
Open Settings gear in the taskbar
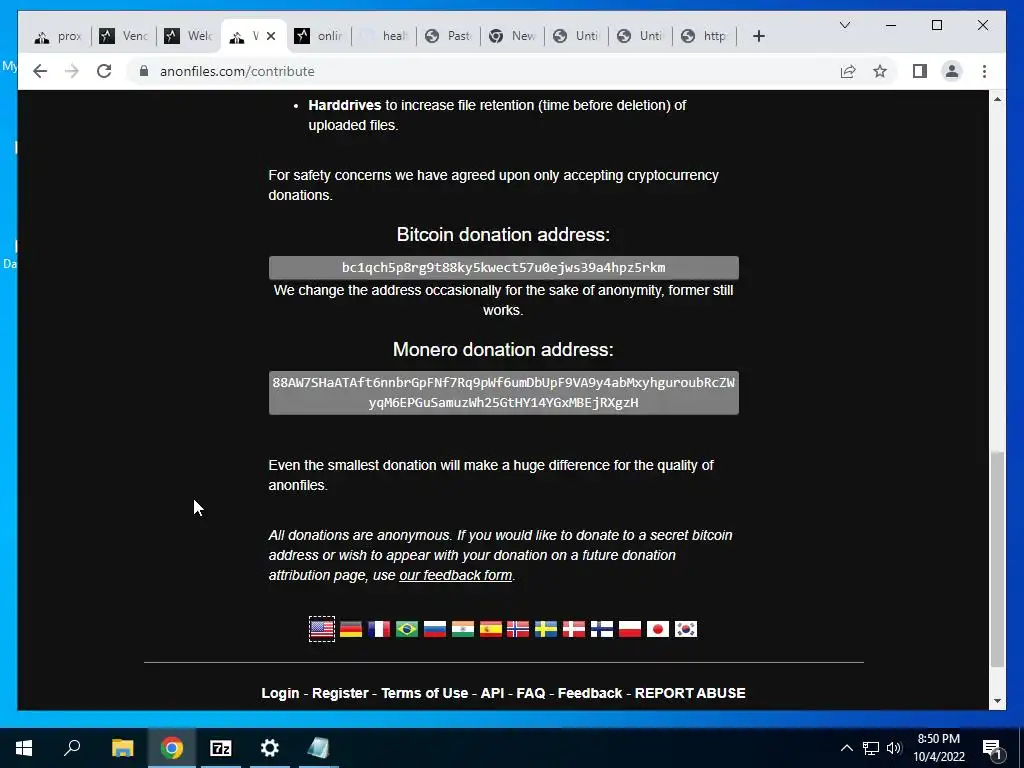(270, 748)
